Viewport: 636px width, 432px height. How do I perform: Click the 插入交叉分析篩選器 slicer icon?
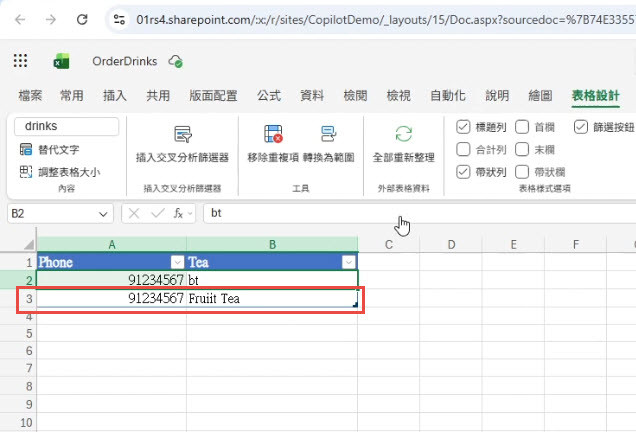pos(183,134)
